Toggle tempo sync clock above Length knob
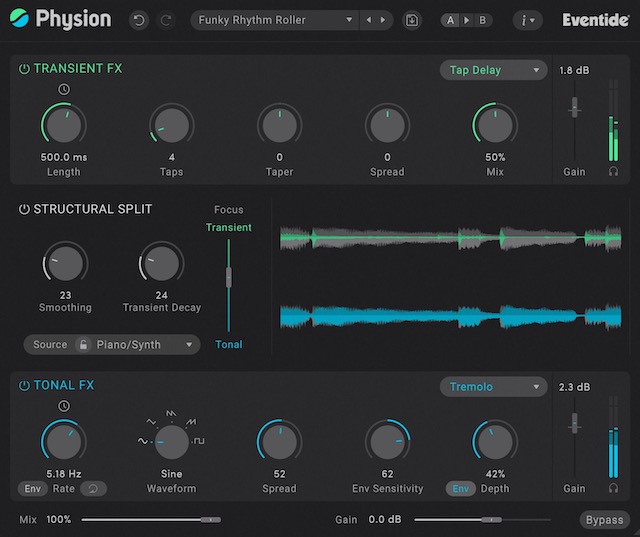This screenshot has height=537, width=640. click(64, 90)
